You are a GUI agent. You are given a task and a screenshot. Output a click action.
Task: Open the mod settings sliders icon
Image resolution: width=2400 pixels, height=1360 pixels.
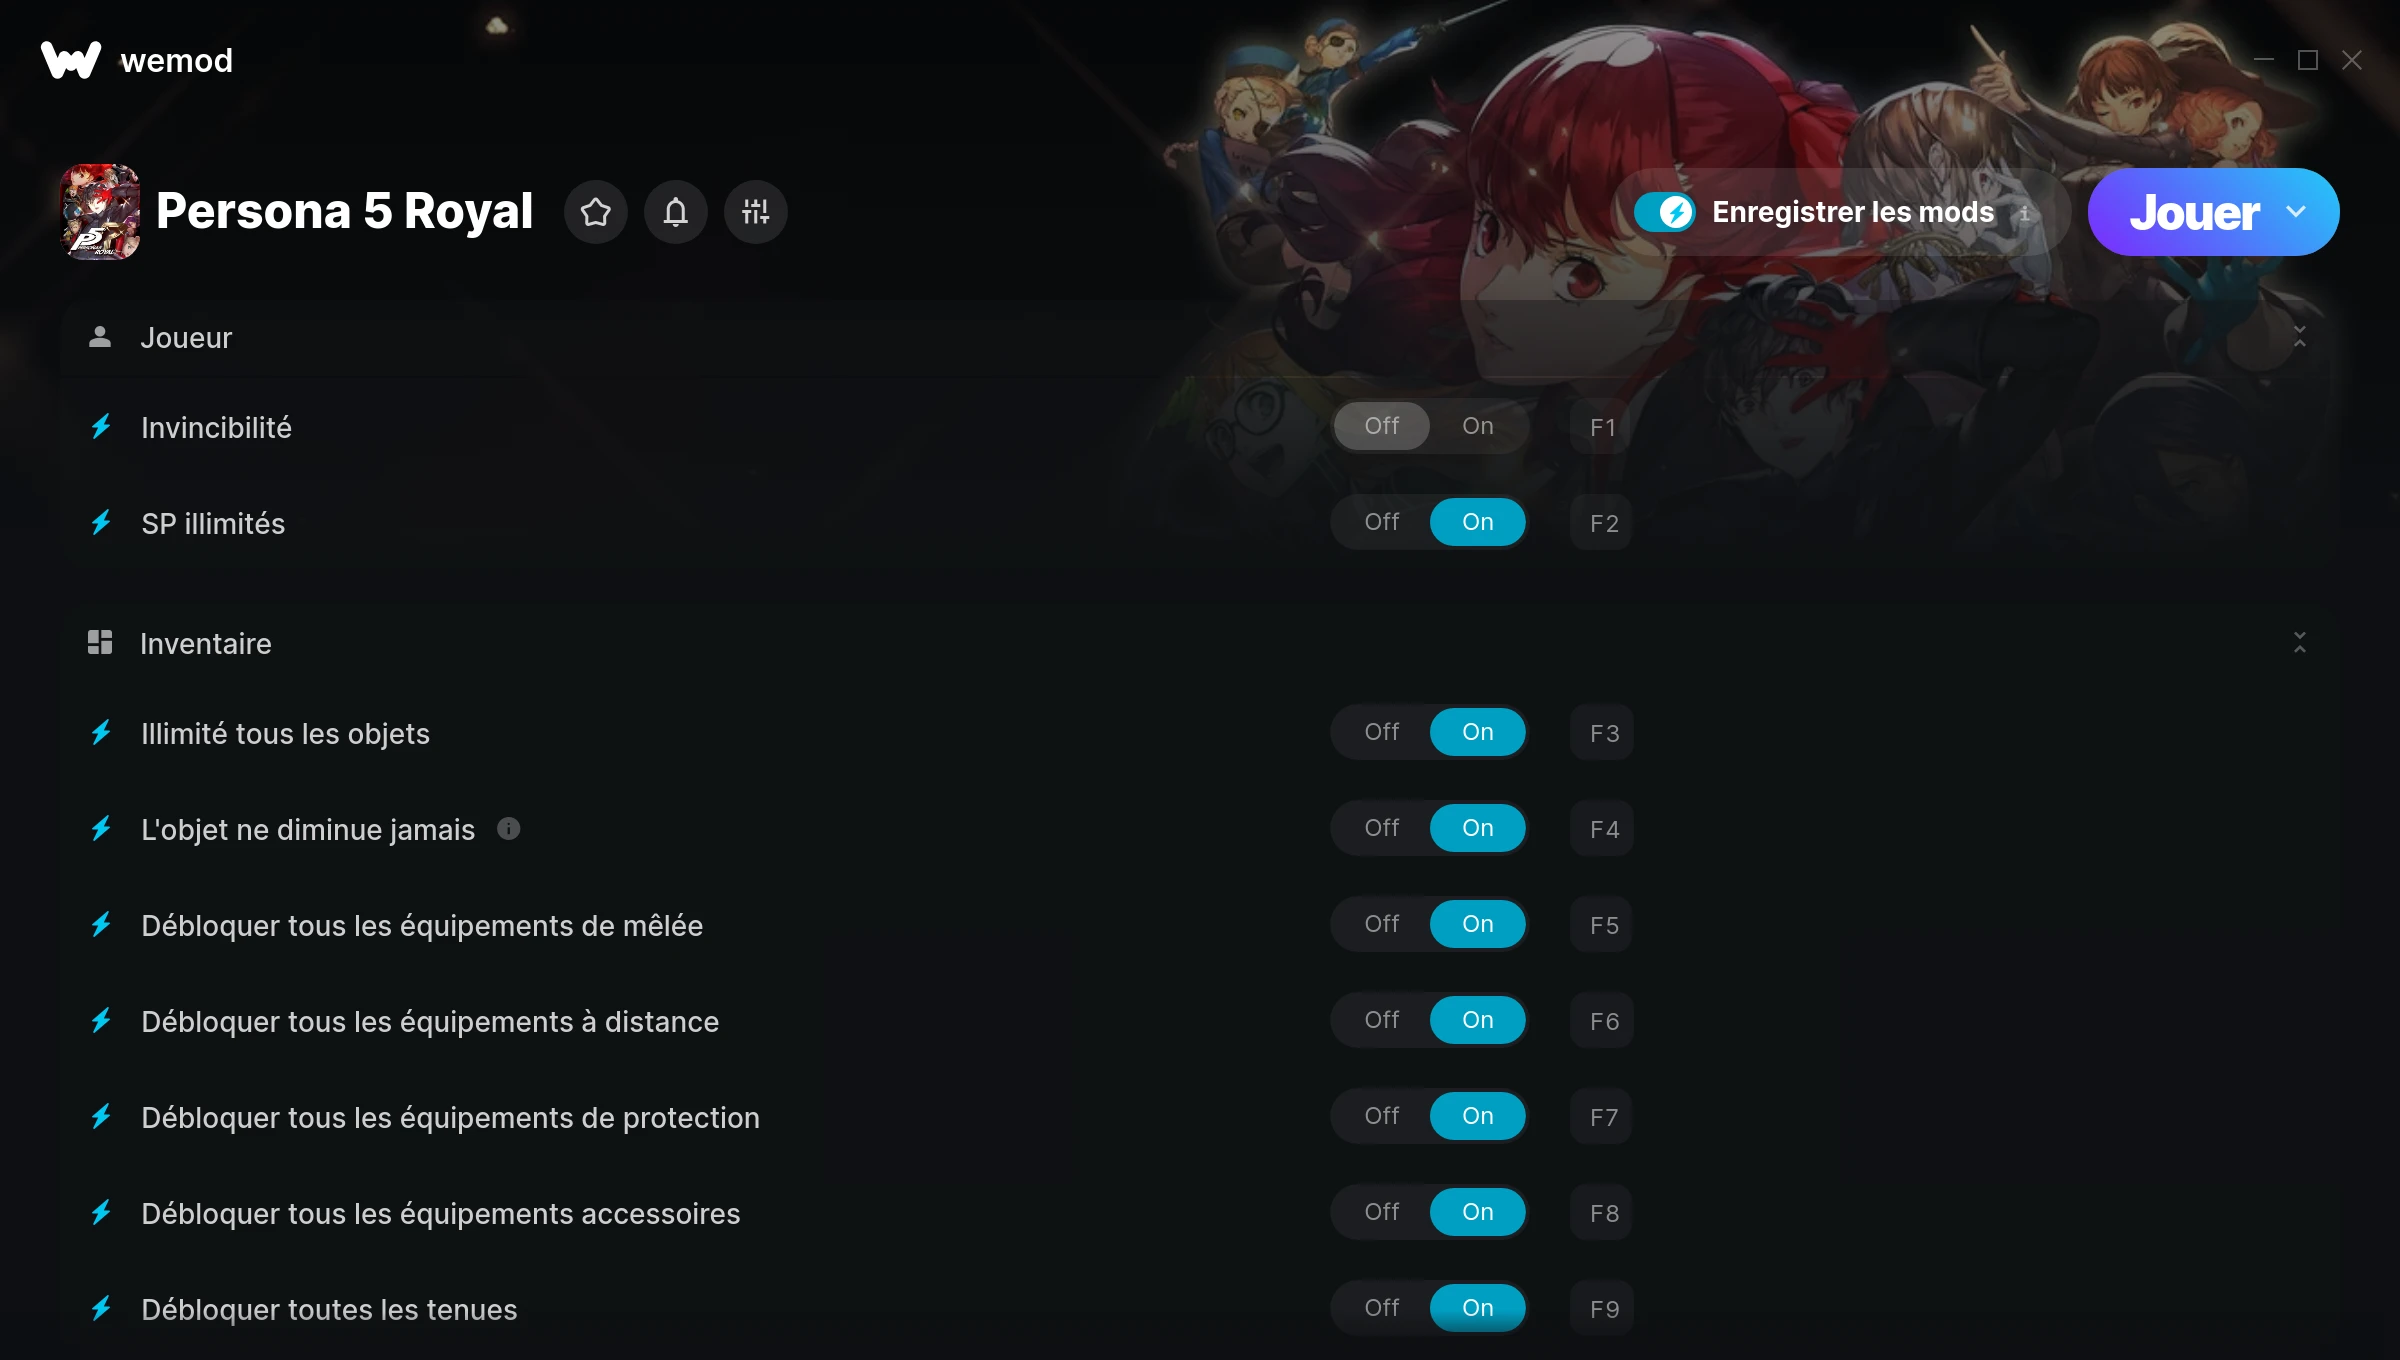[756, 212]
